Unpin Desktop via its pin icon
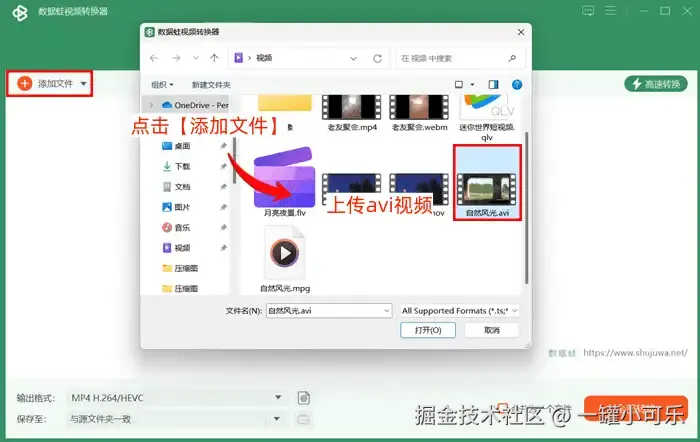This screenshot has height=442, width=700. pyautogui.click(x=223, y=146)
